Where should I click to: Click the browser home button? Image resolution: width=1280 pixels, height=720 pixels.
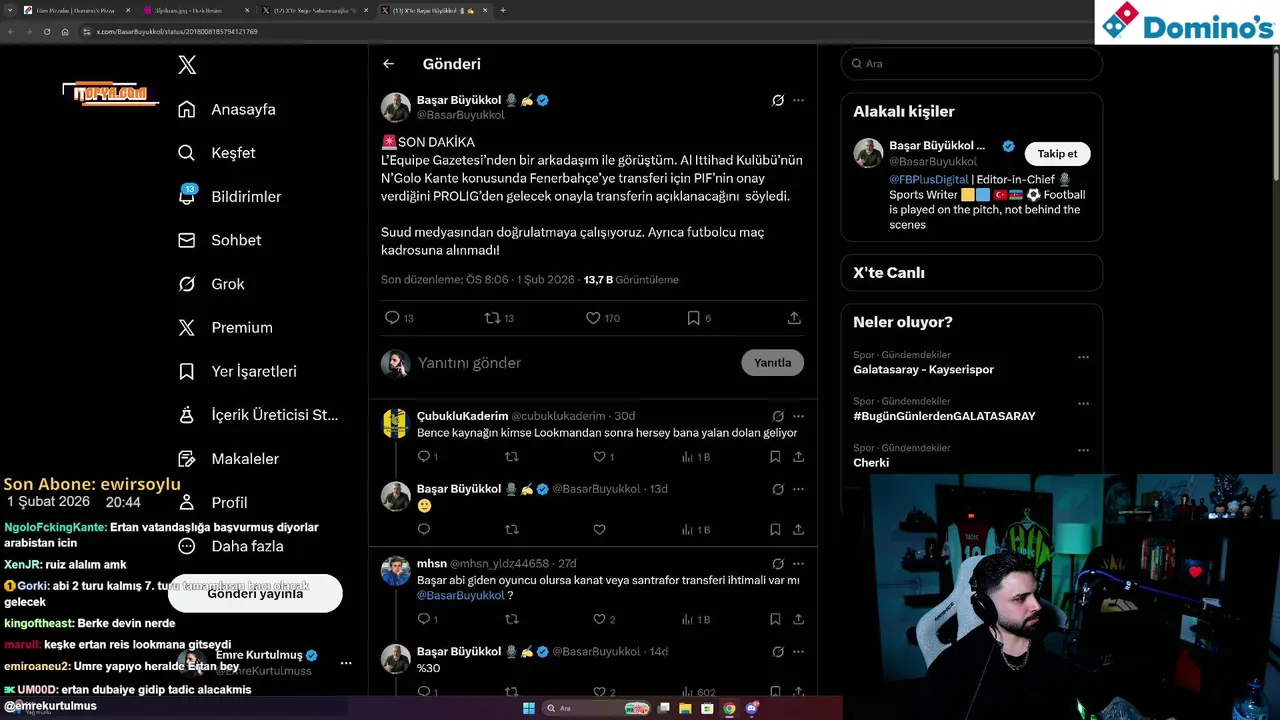coord(65,32)
